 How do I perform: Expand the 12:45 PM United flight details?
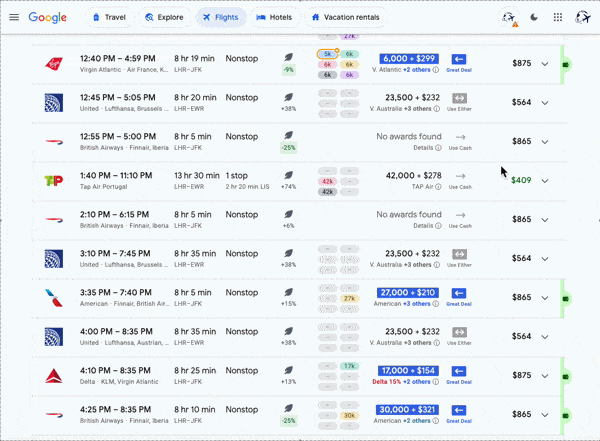click(x=545, y=103)
